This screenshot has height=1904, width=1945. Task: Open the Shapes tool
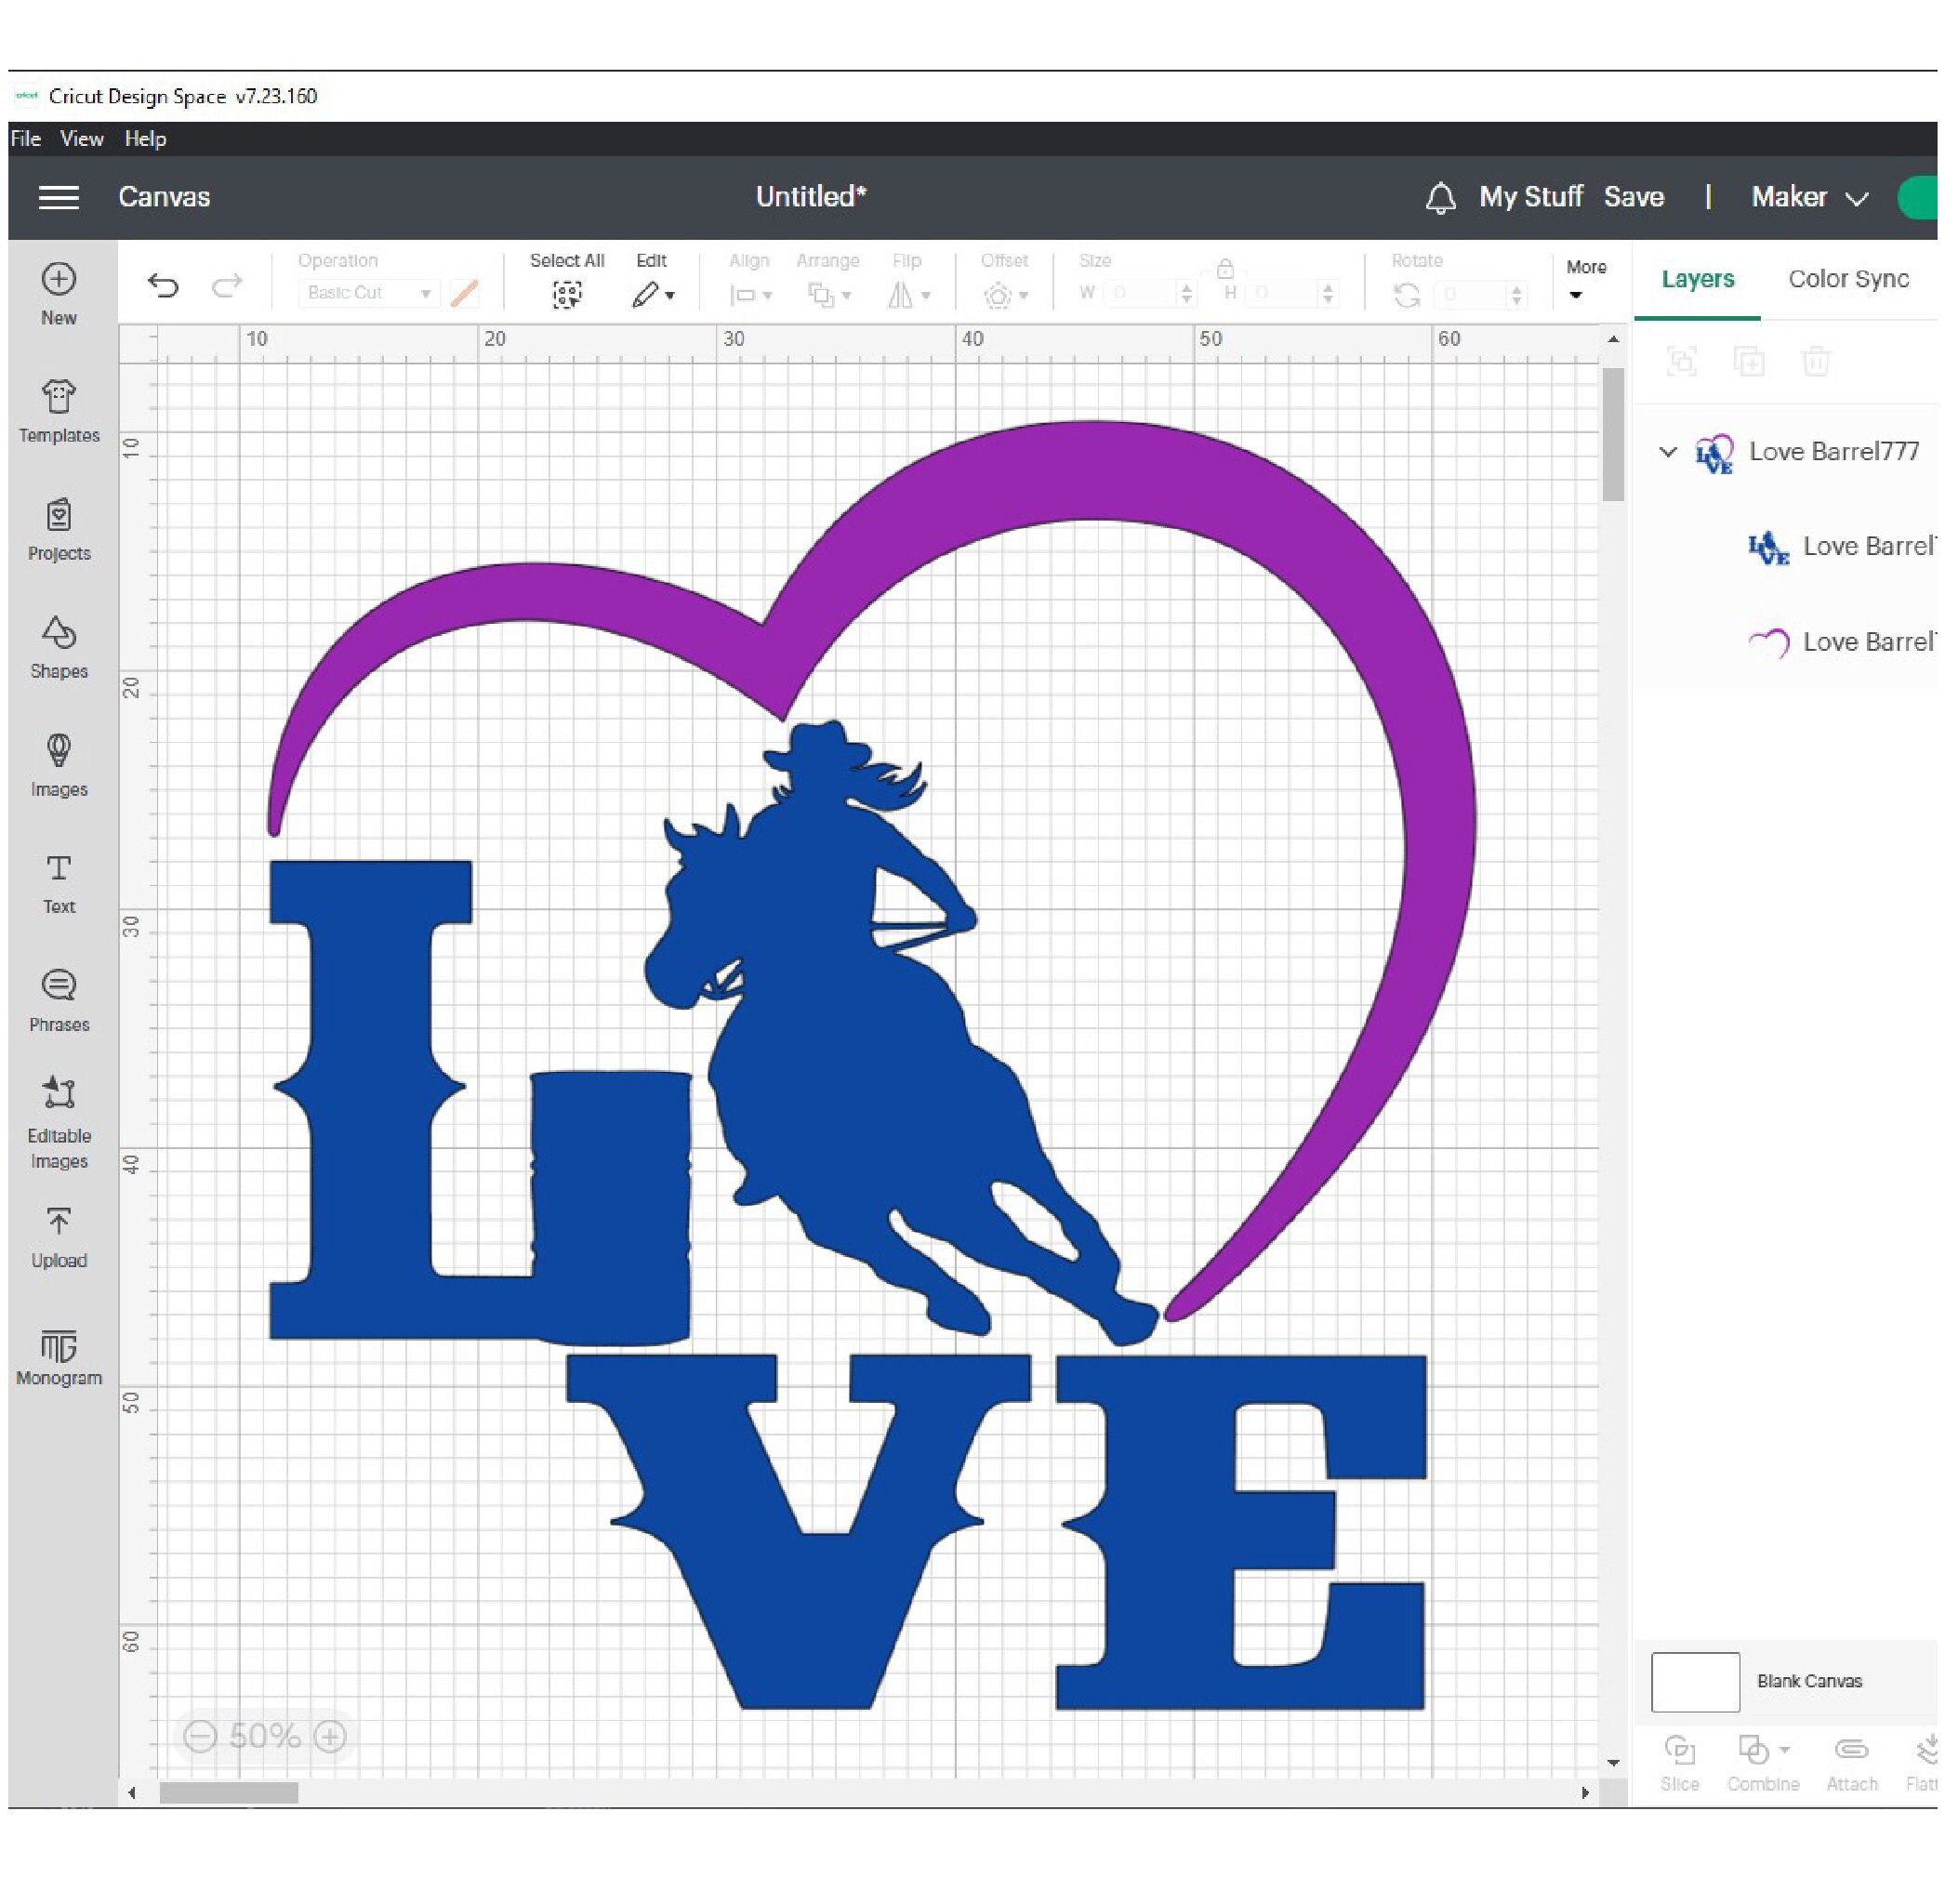pos(59,648)
